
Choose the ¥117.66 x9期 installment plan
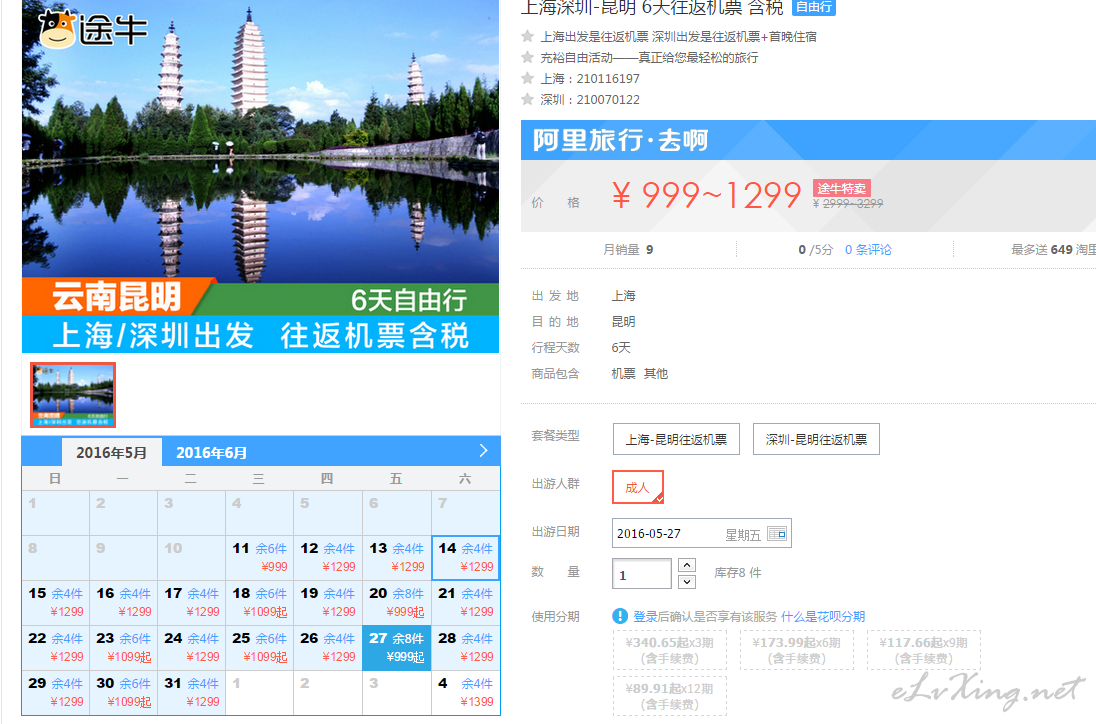point(923,650)
